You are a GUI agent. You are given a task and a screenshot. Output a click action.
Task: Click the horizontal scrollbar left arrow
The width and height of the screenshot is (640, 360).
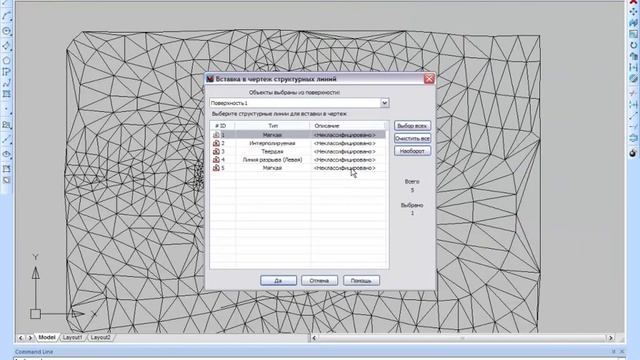(314, 338)
